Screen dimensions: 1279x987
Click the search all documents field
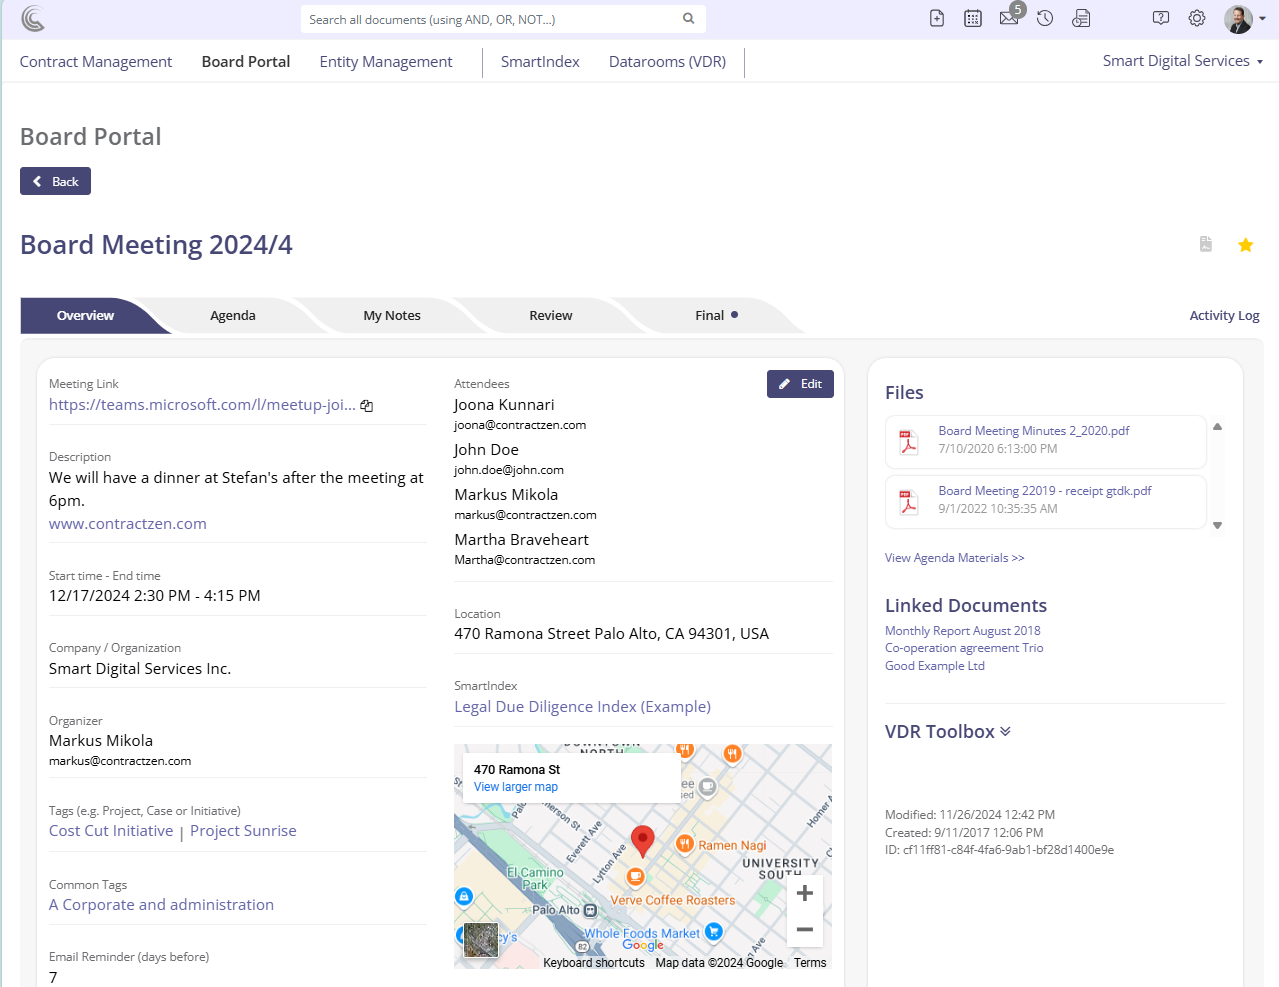(490, 19)
